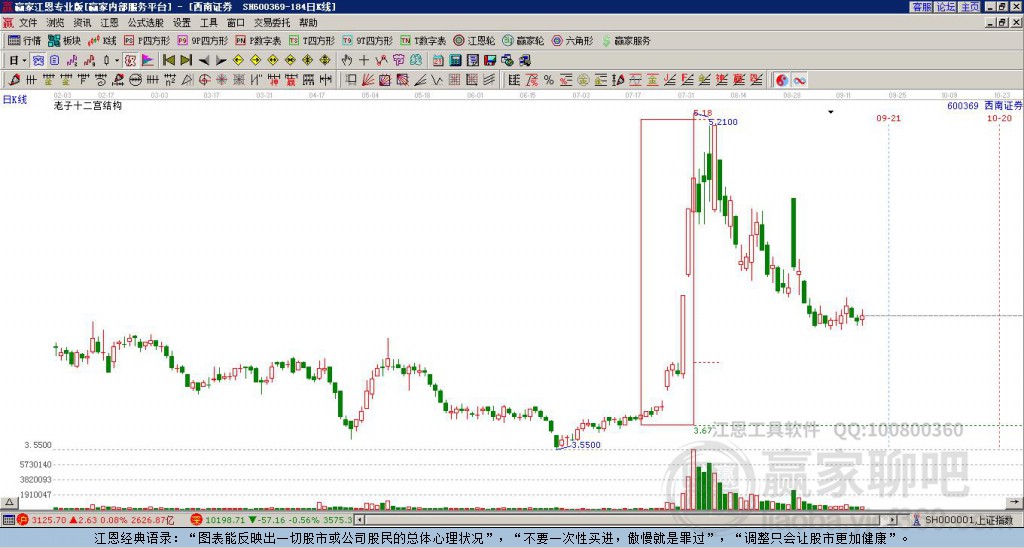
Task: Select the circle with horizontal line tool
Action: [136, 80]
